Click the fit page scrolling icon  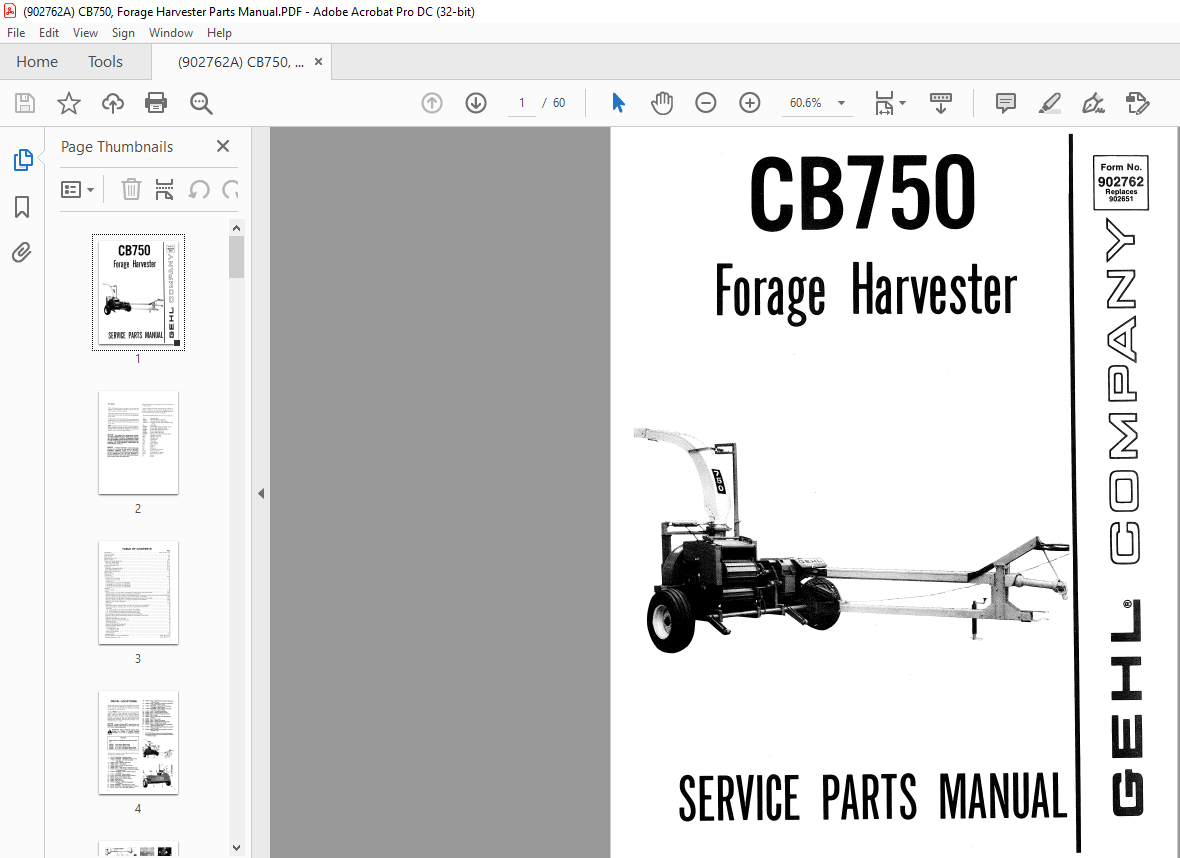pyautogui.click(x=884, y=103)
